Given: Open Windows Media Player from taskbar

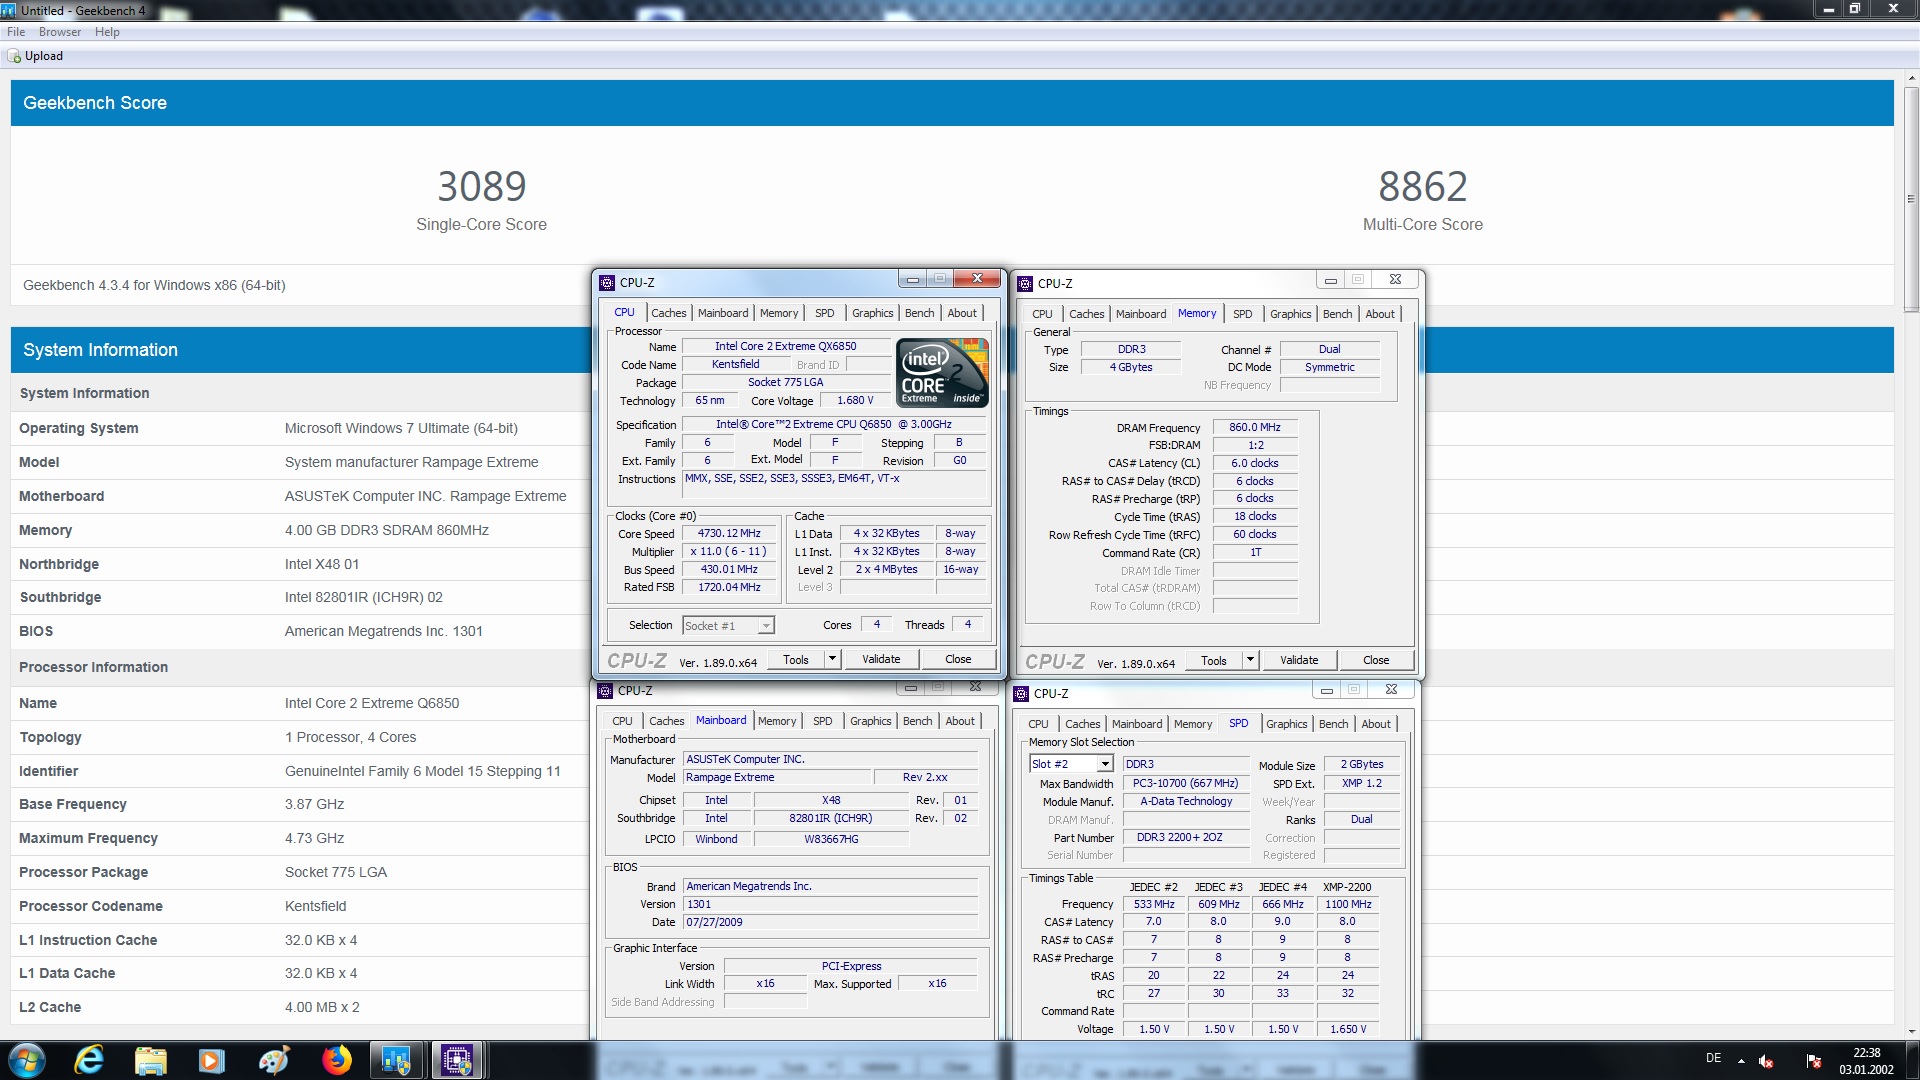Looking at the screenshot, I should [x=212, y=1060].
